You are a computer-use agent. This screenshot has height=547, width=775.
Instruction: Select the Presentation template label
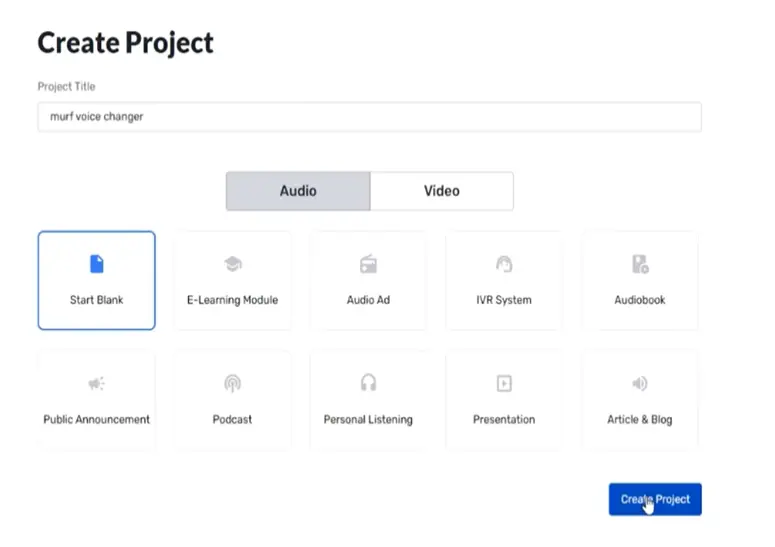[x=504, y=420]
